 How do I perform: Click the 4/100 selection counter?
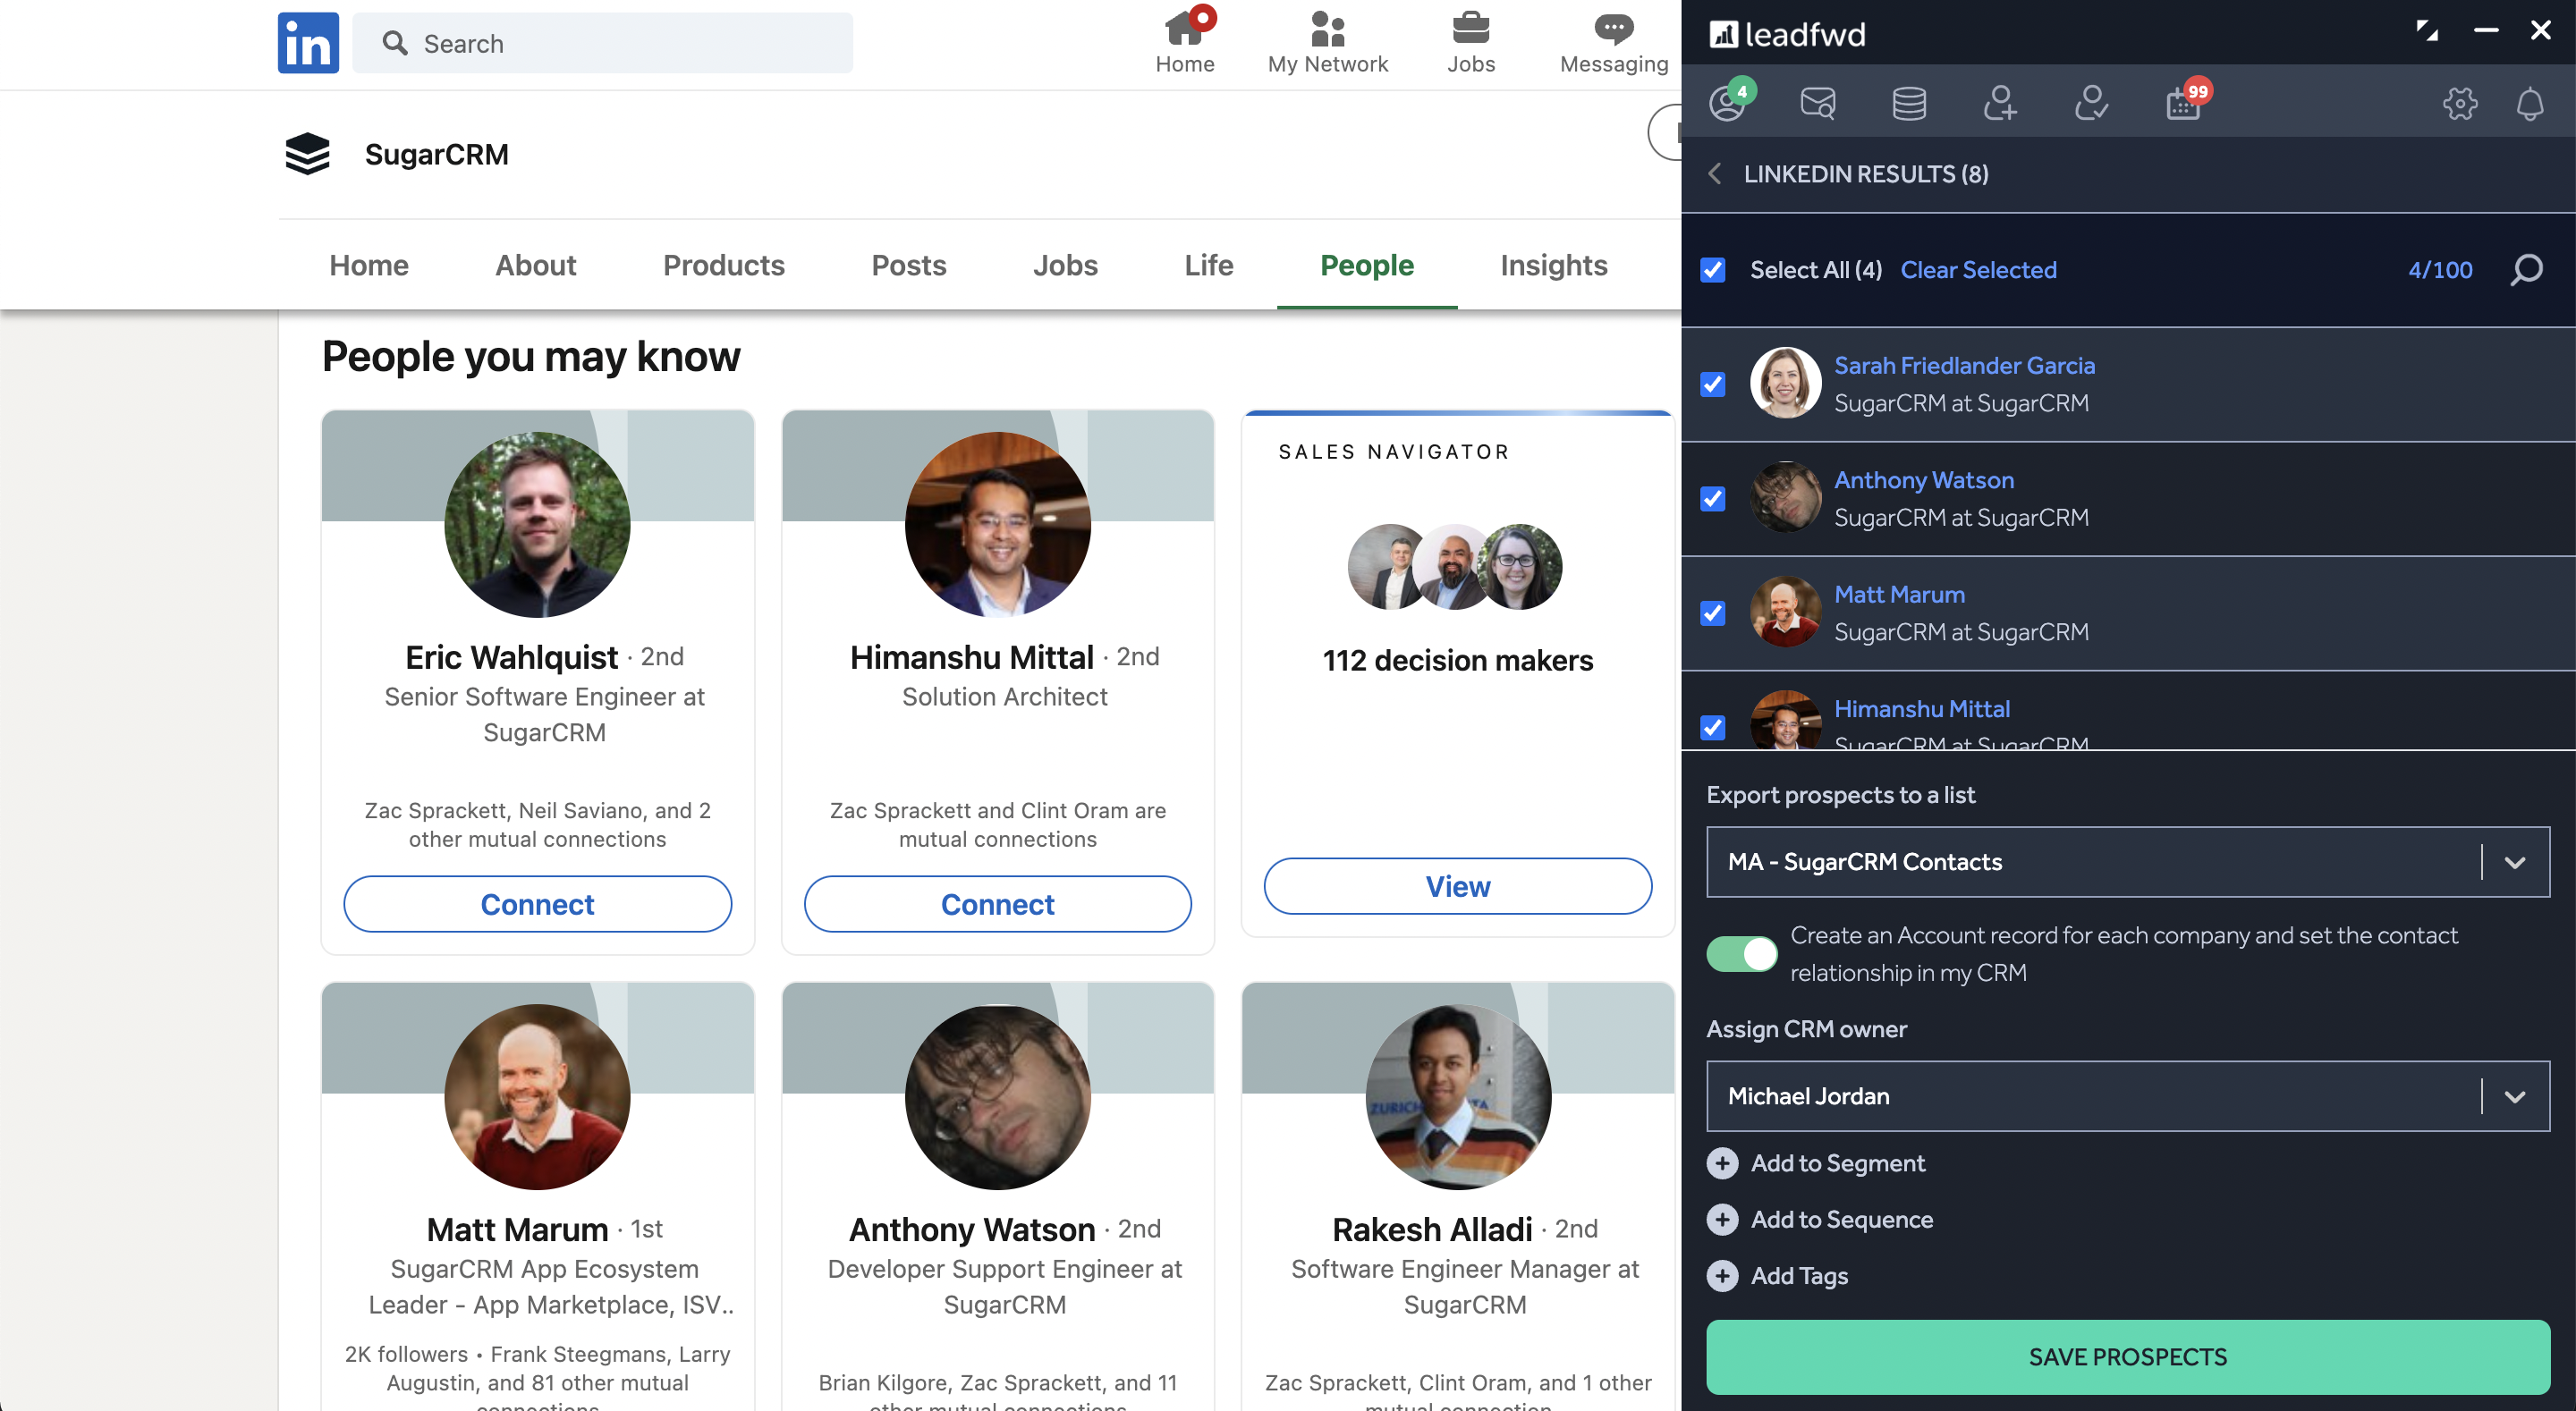(2439, 270)
